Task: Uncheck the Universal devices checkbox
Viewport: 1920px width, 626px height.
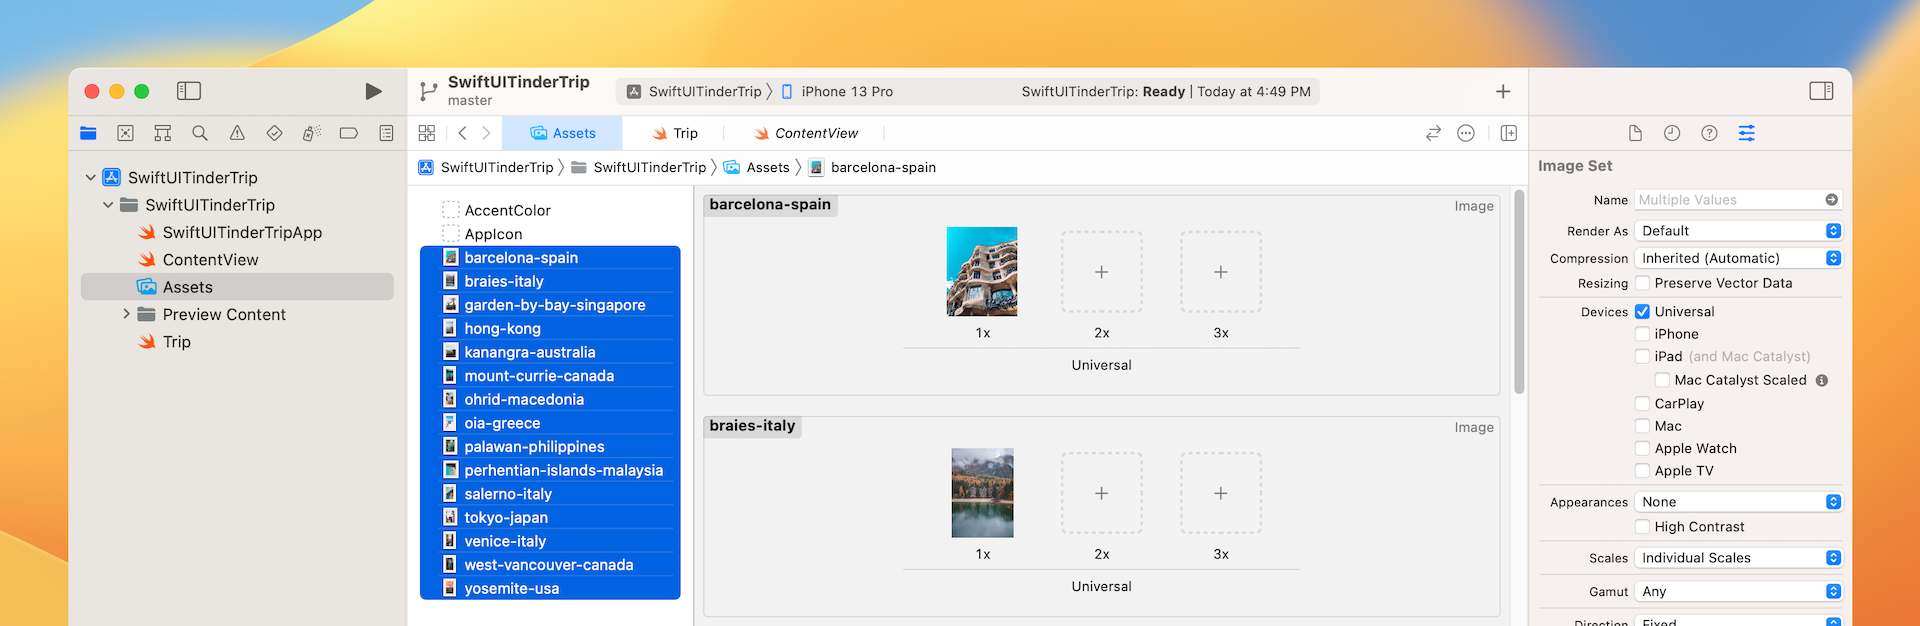Action: point(1642,312)
